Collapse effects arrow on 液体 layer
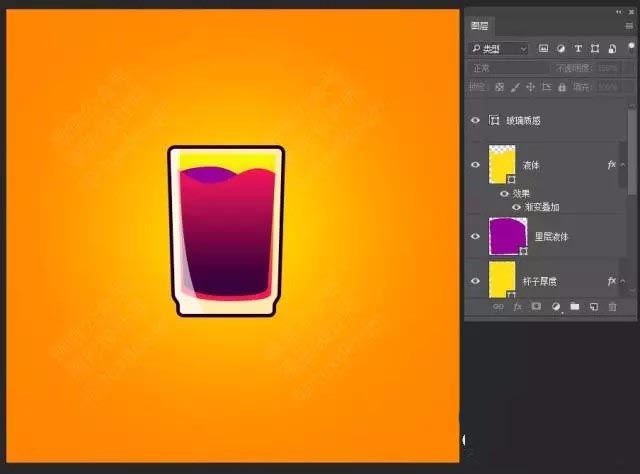640x474 pixels. coord(622,165)
